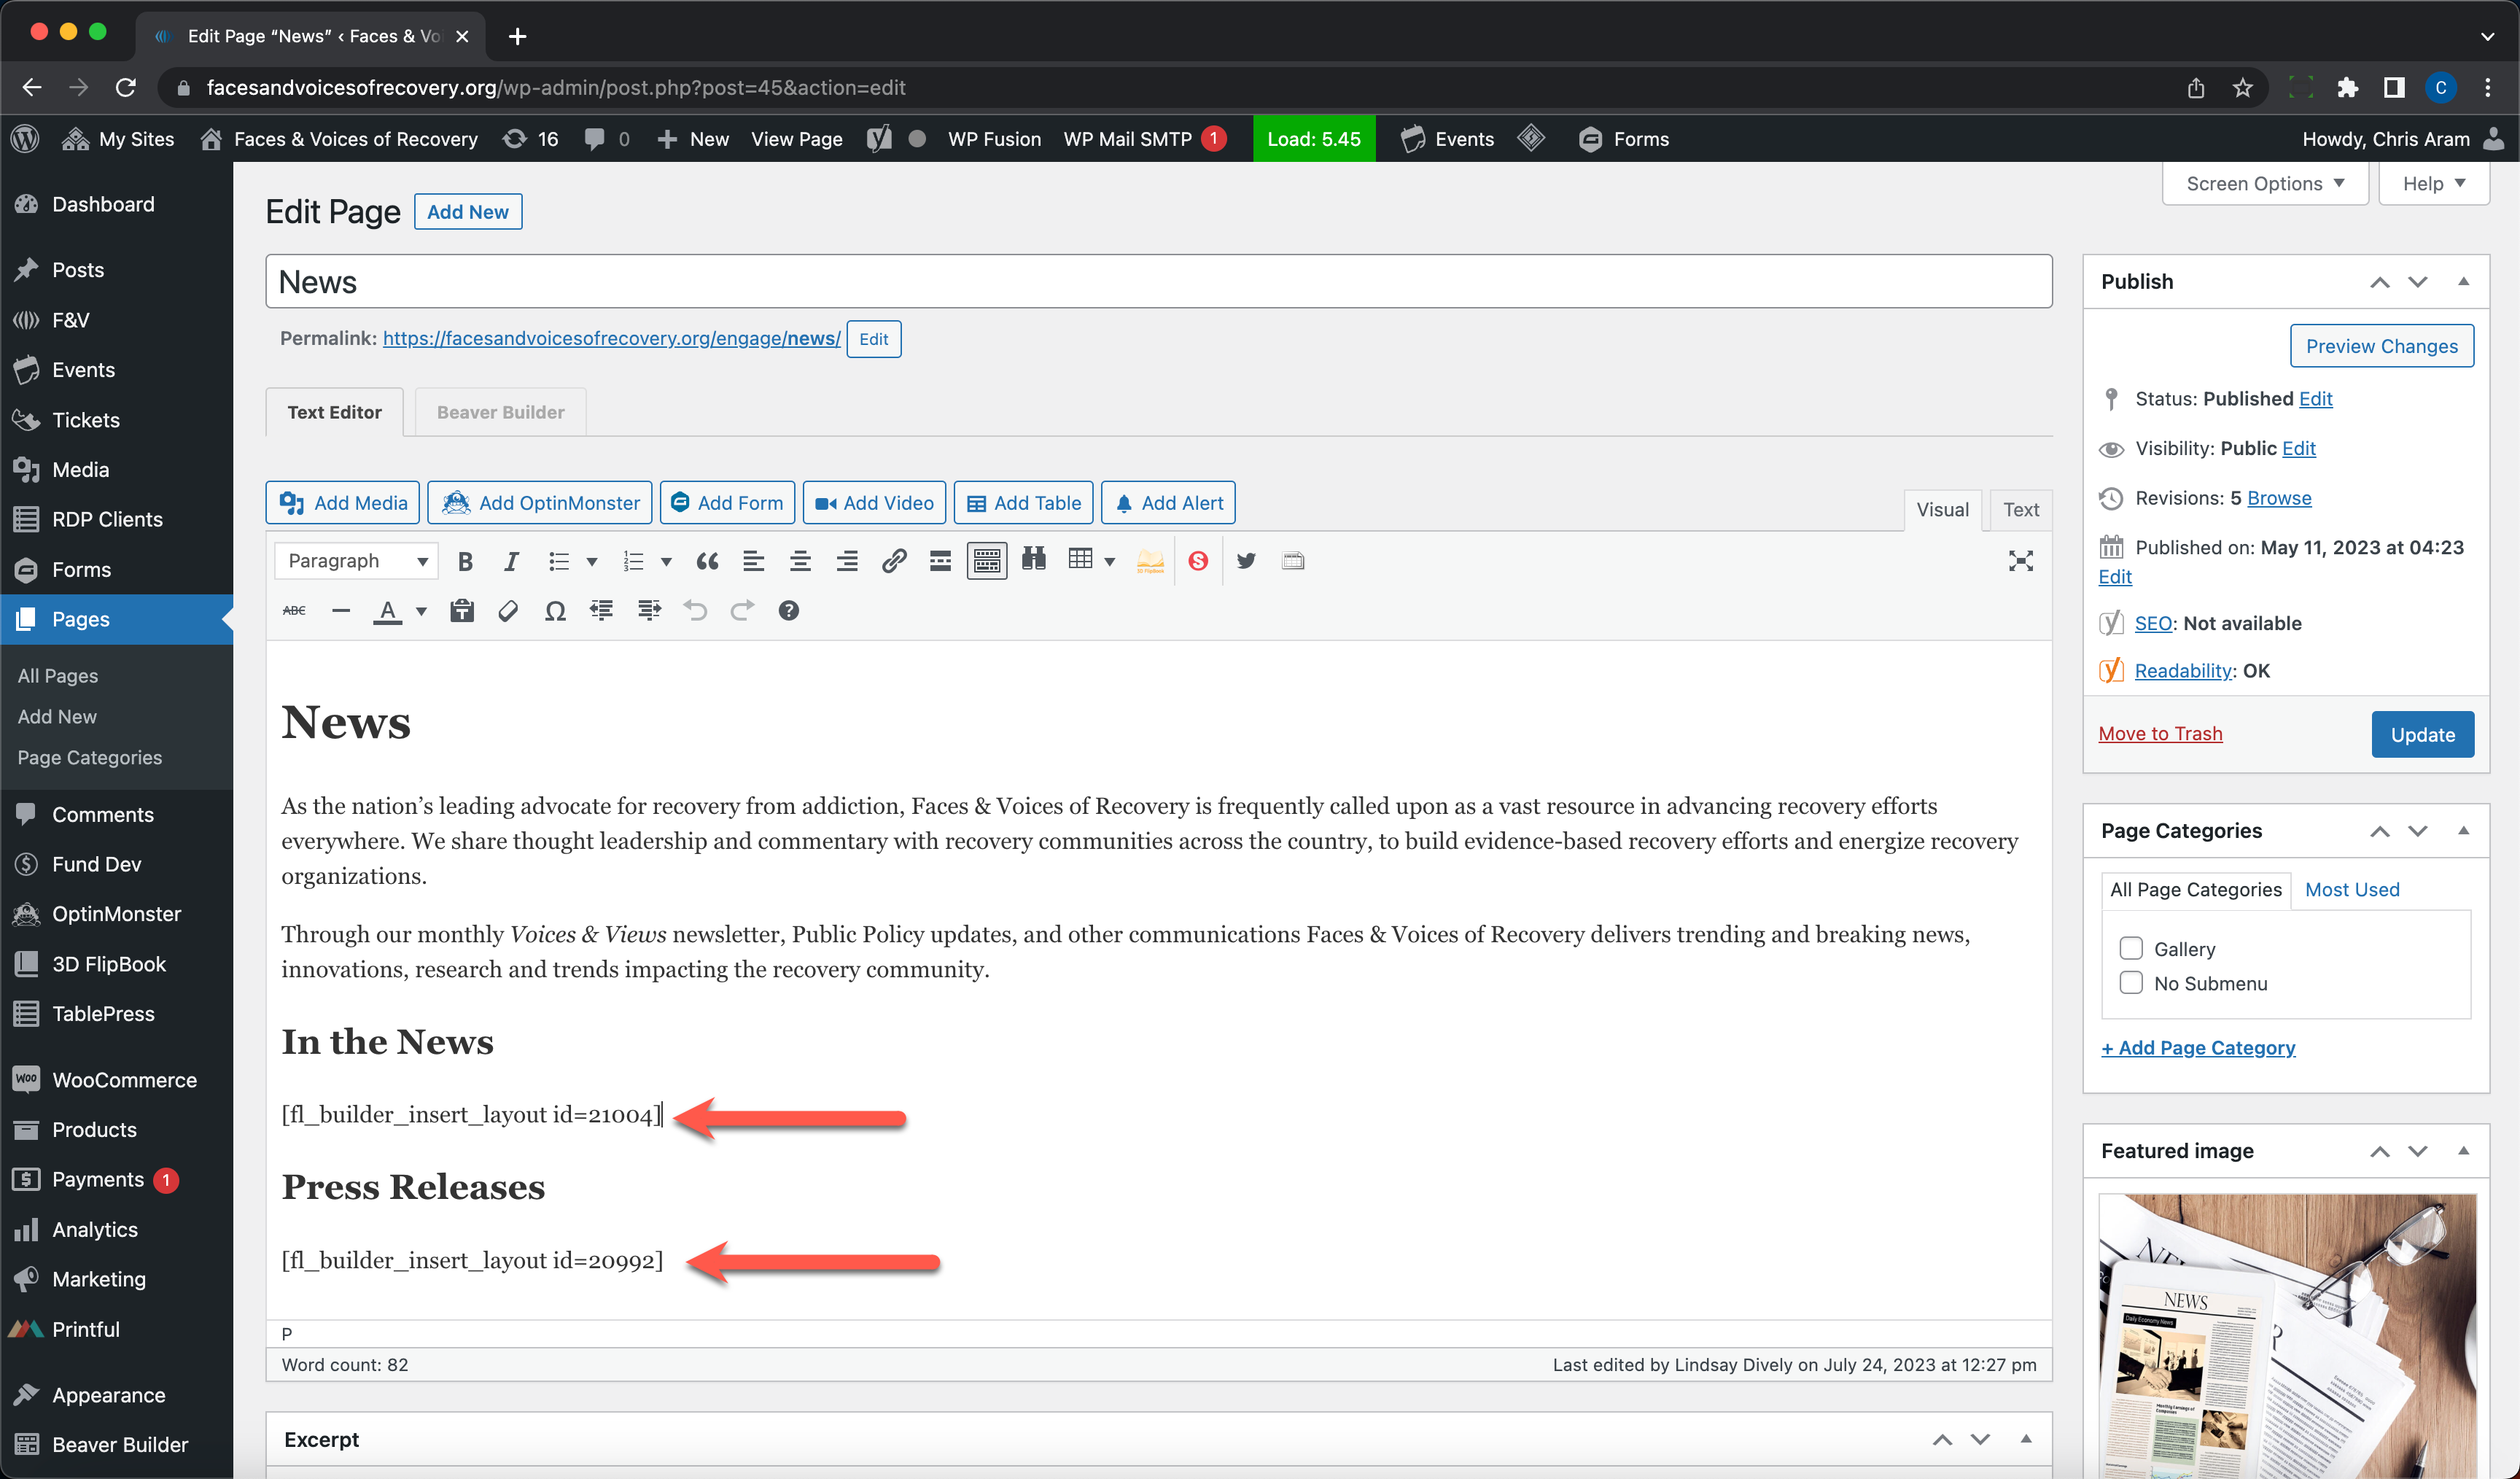
Task: Click the blue Update button
Action: coord(2422,734)
